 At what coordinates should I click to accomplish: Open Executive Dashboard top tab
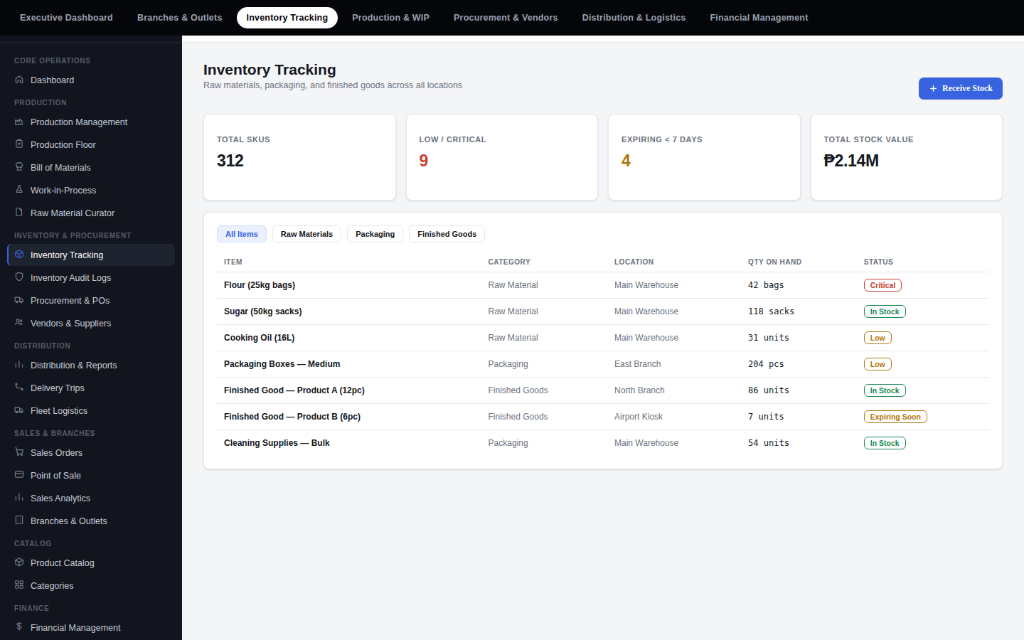[66, 18]
